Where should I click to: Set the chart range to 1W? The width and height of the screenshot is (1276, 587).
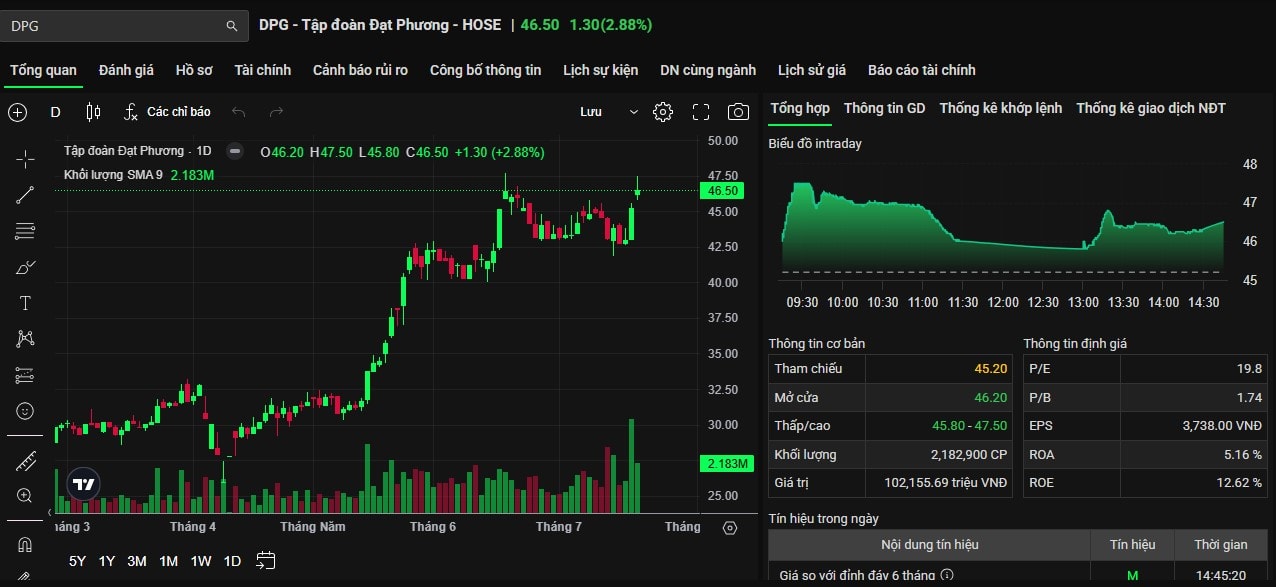tap(201, 561)
